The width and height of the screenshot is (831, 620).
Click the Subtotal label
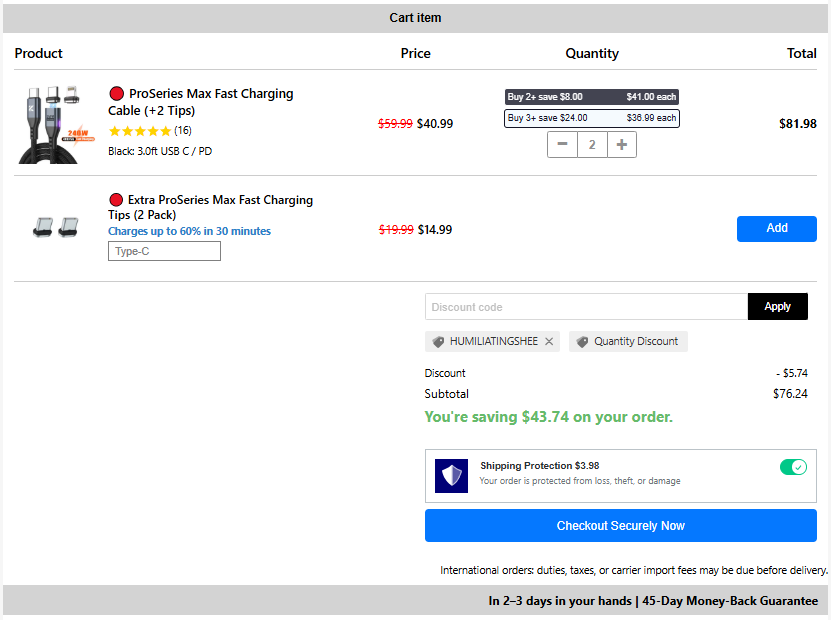tap(446, 394)
